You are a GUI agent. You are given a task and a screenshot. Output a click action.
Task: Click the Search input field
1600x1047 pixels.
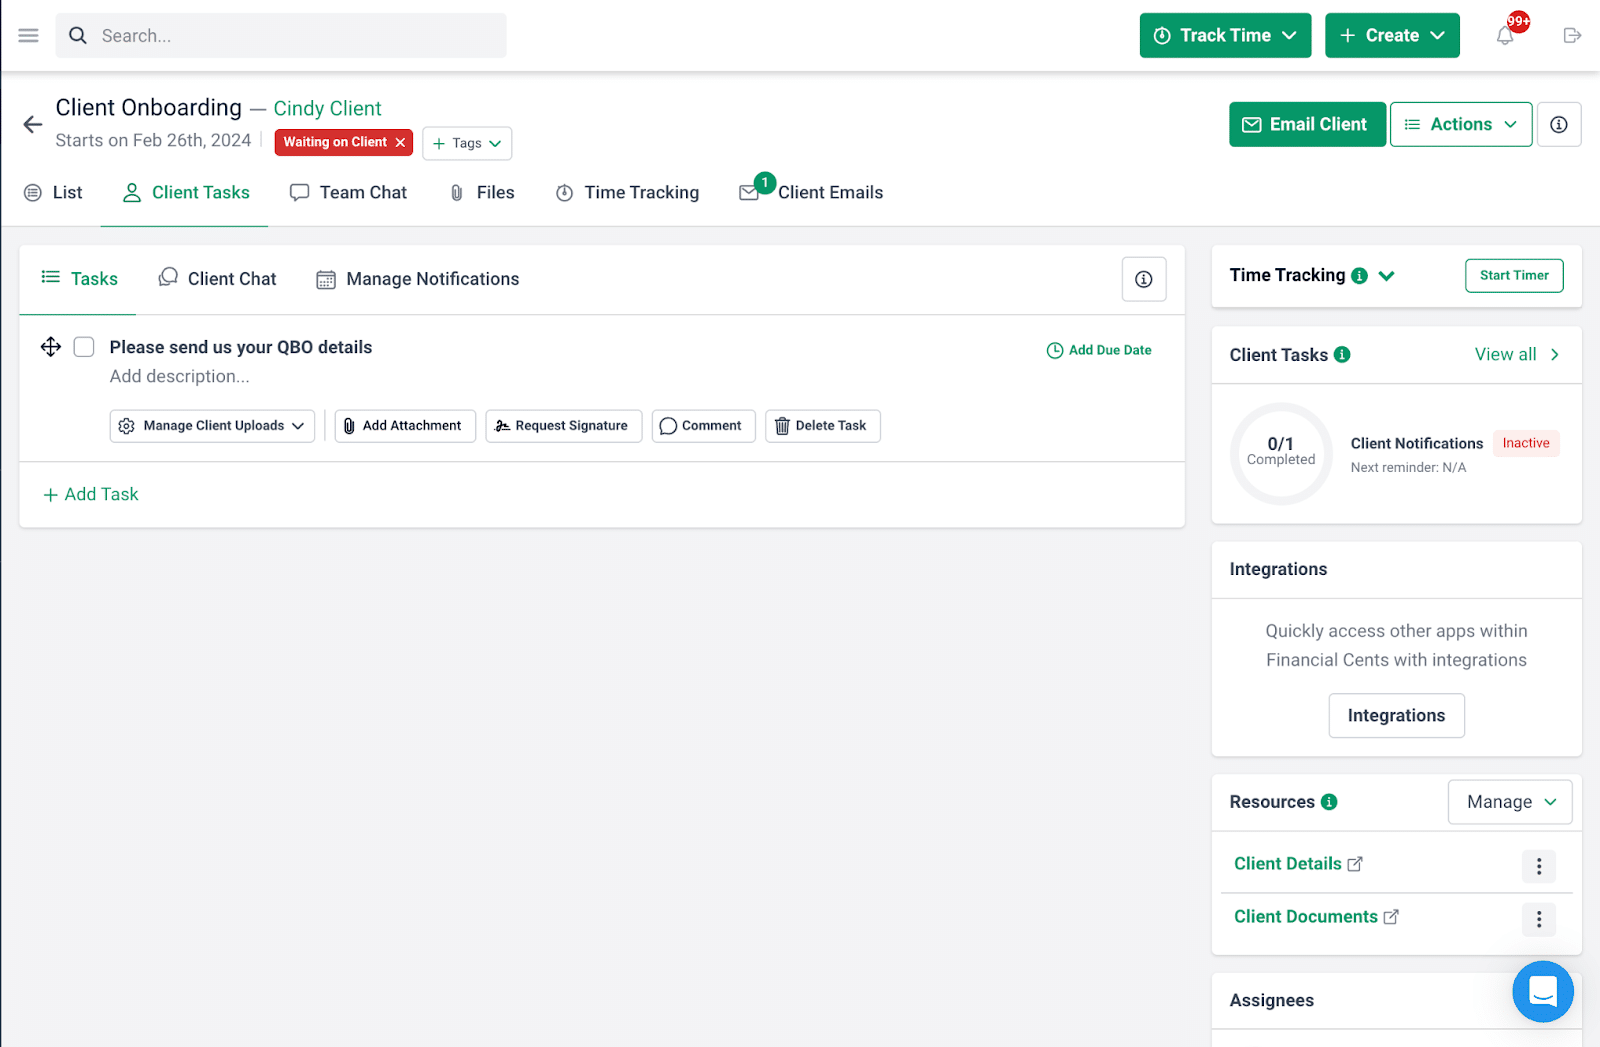click(x=281, y=36)
